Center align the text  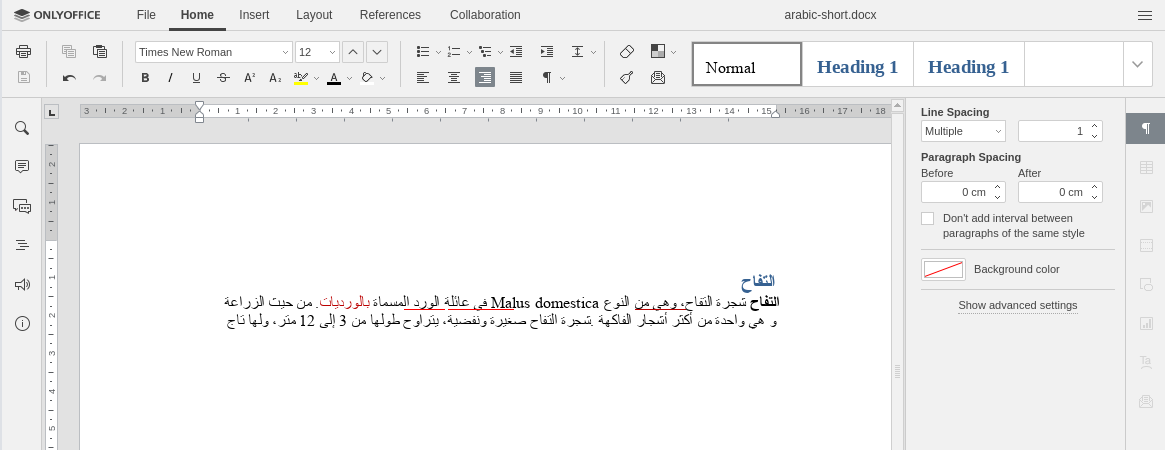click(x=454, y=77)
